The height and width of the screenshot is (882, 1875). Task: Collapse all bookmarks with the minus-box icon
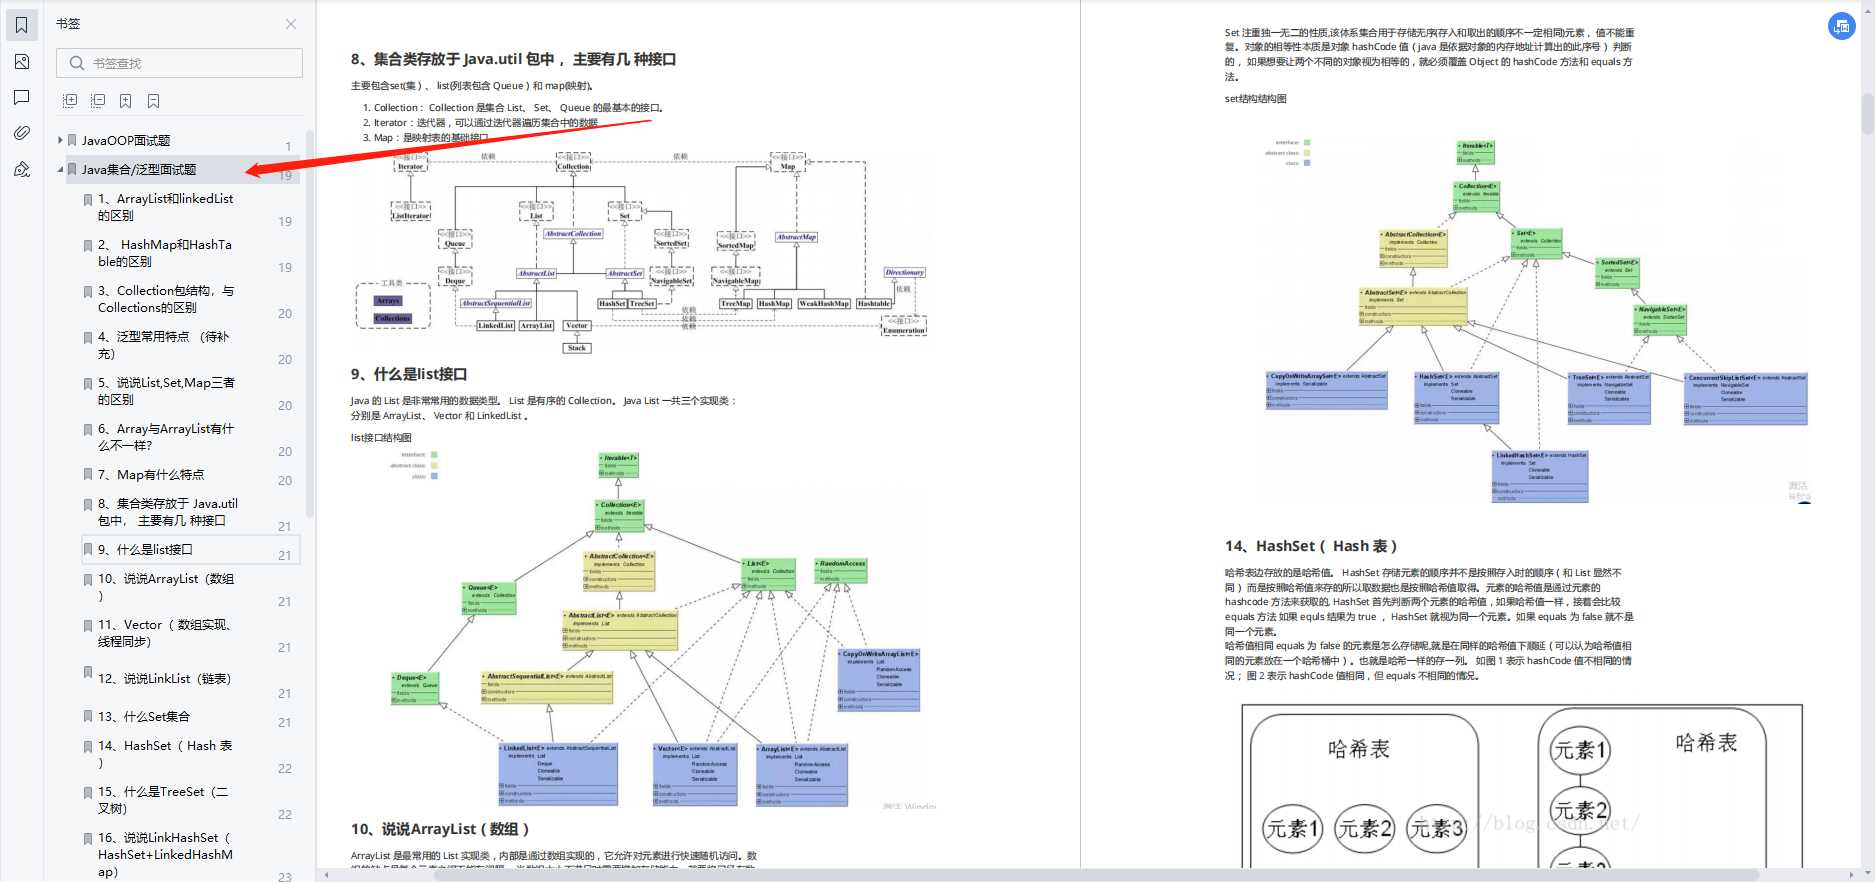click(x=98, y=101)
